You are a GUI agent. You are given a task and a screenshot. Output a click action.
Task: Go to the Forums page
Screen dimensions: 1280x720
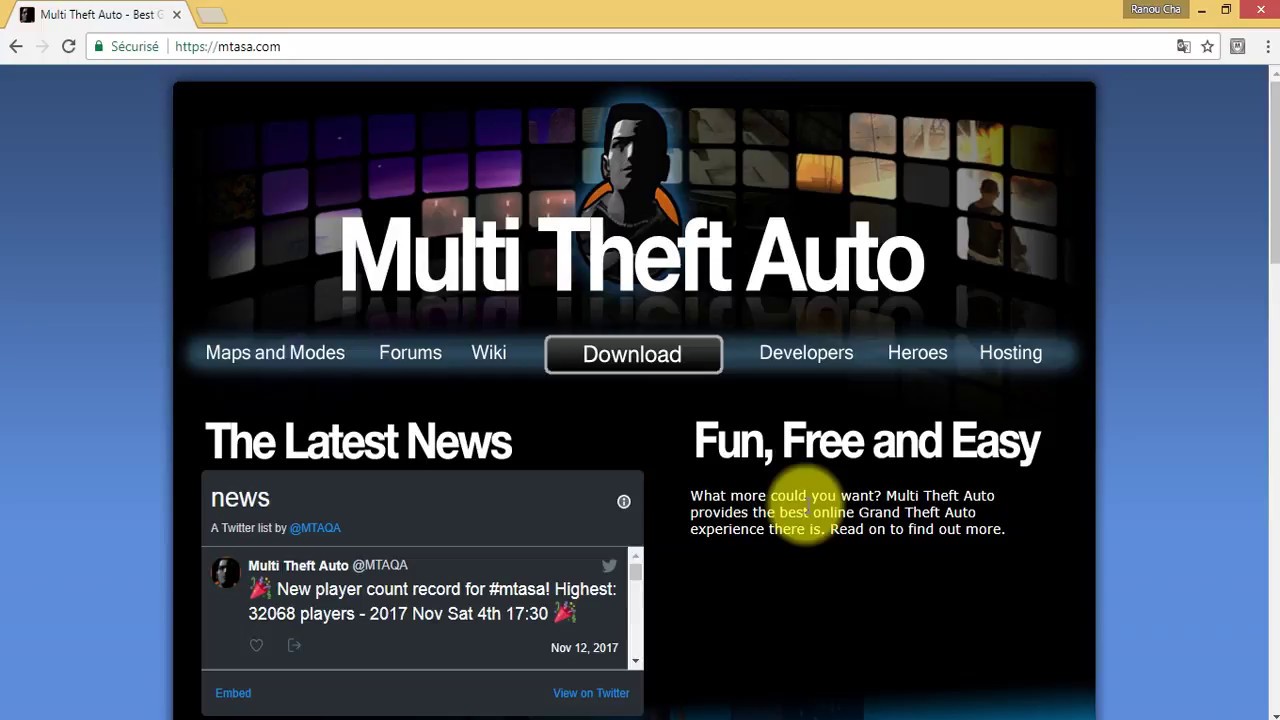point(410,353)
